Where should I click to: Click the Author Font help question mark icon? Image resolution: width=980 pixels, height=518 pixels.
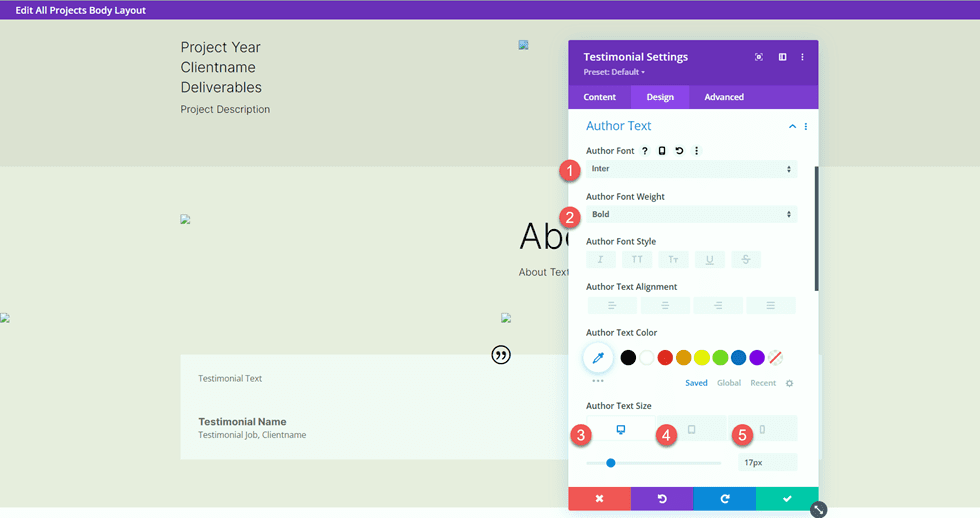pos(645,151)
